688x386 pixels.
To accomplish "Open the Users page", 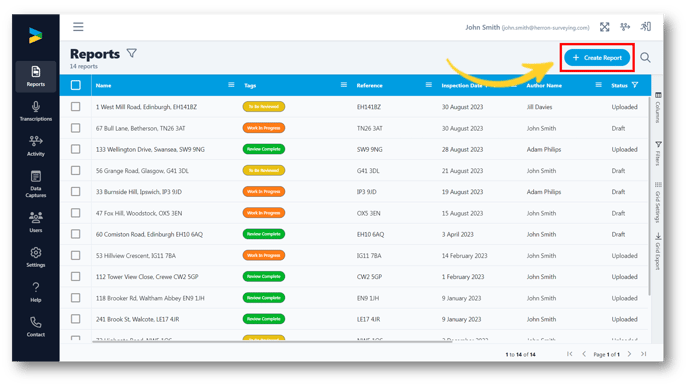I will coord(36,222).
